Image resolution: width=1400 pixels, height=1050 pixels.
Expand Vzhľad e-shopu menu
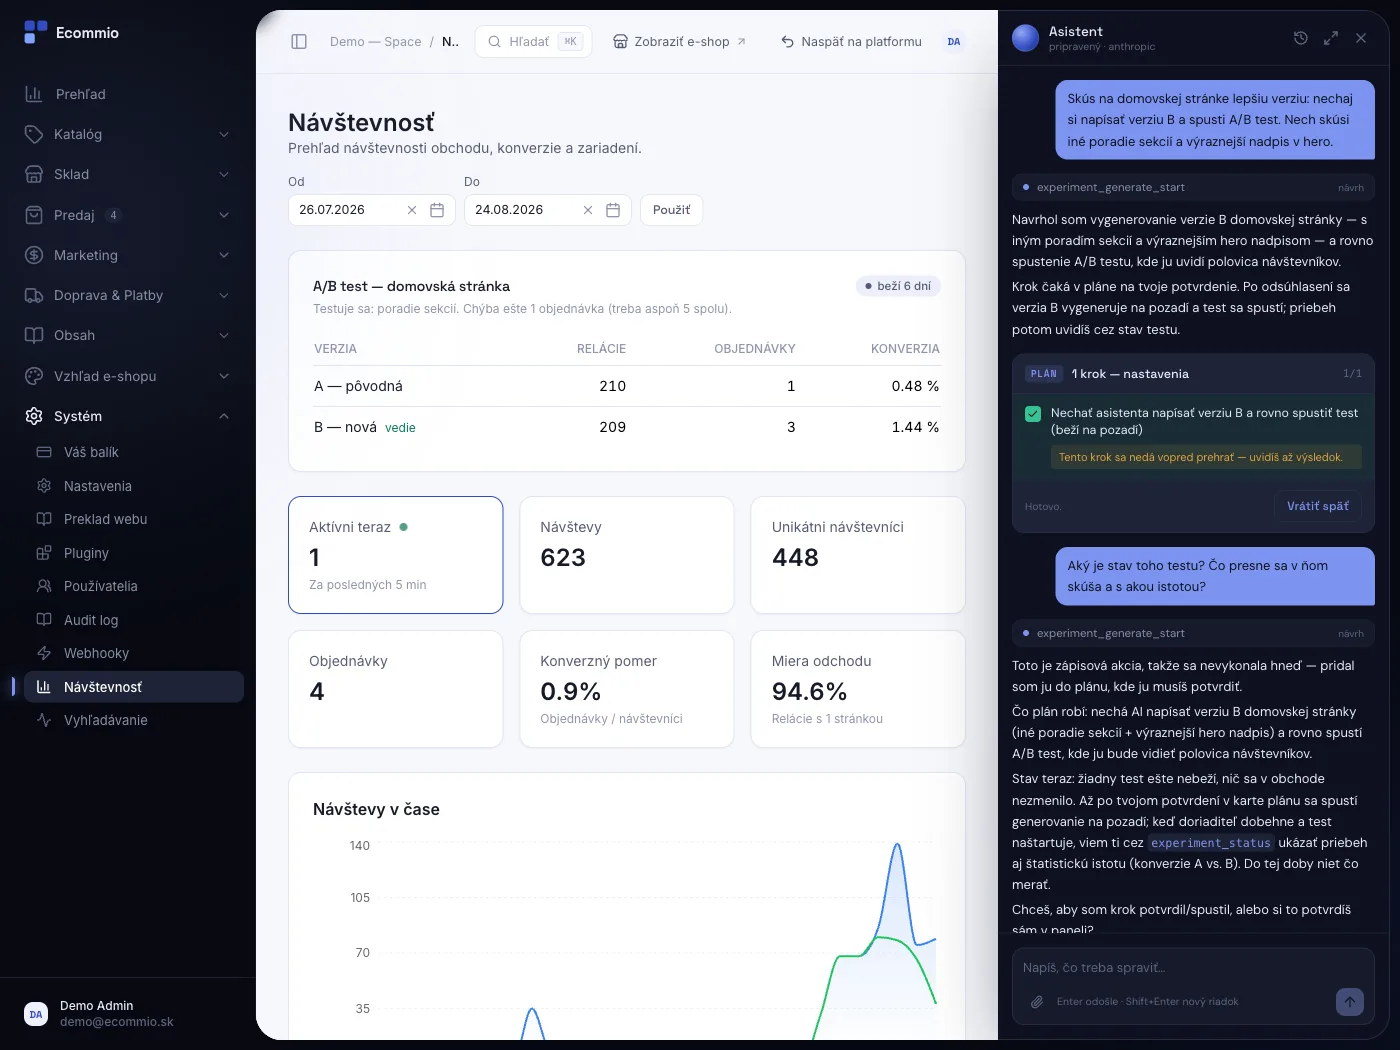(x=128, y=376)
